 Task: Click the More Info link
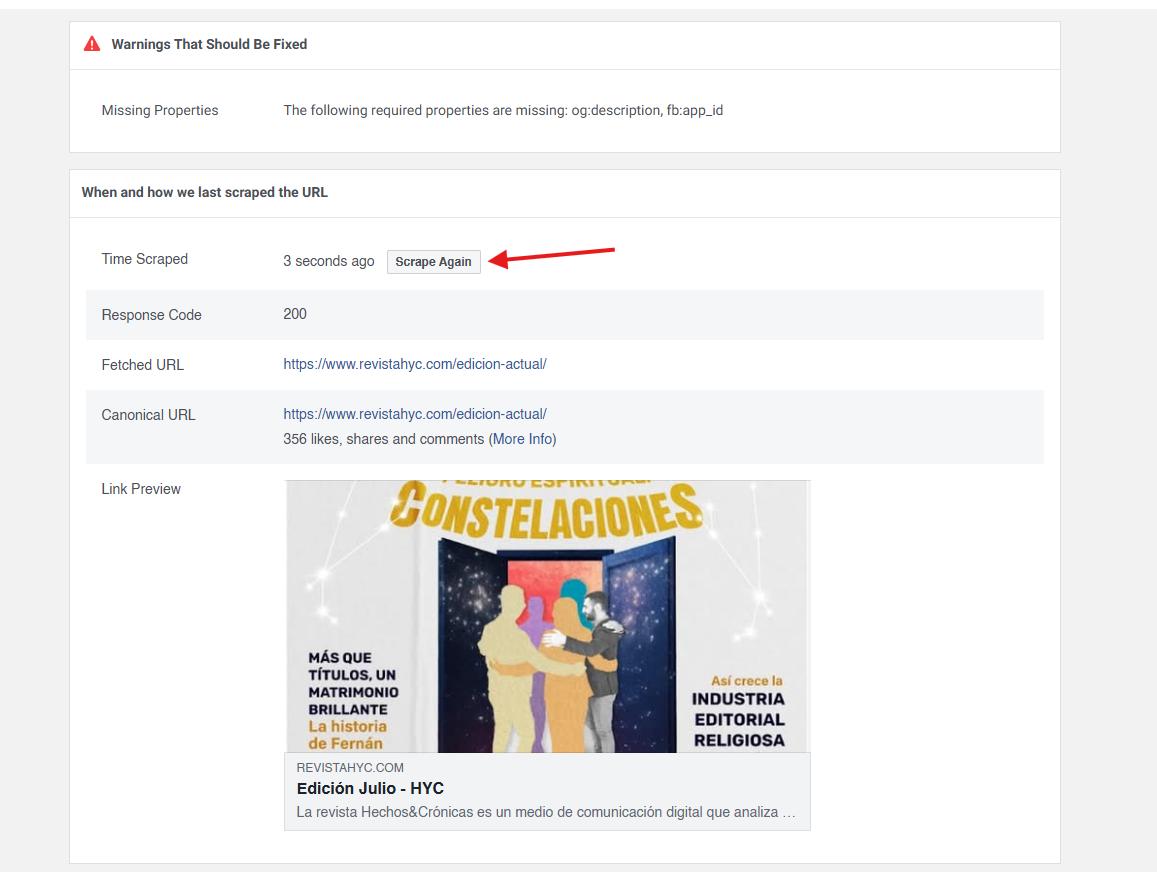point(522,439)
